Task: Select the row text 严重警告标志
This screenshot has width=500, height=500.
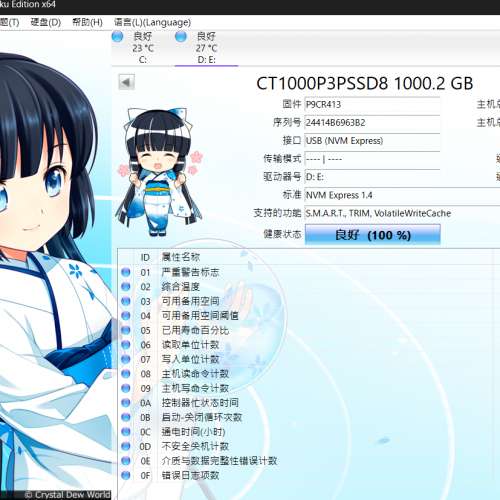Action: pyautogui.click(x=190, y=272)
